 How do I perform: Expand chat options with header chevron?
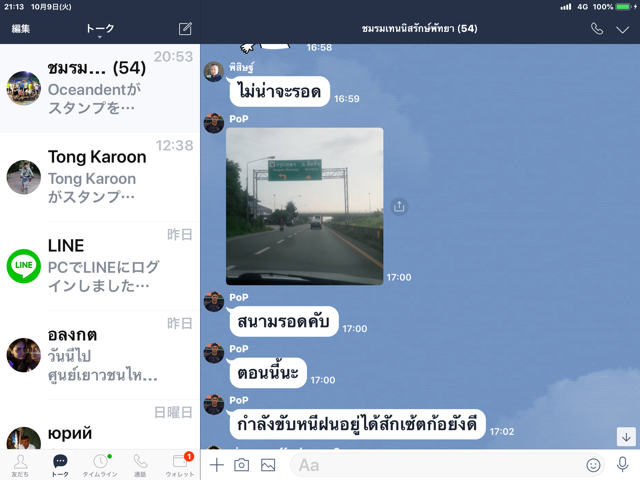pos(622,29)
